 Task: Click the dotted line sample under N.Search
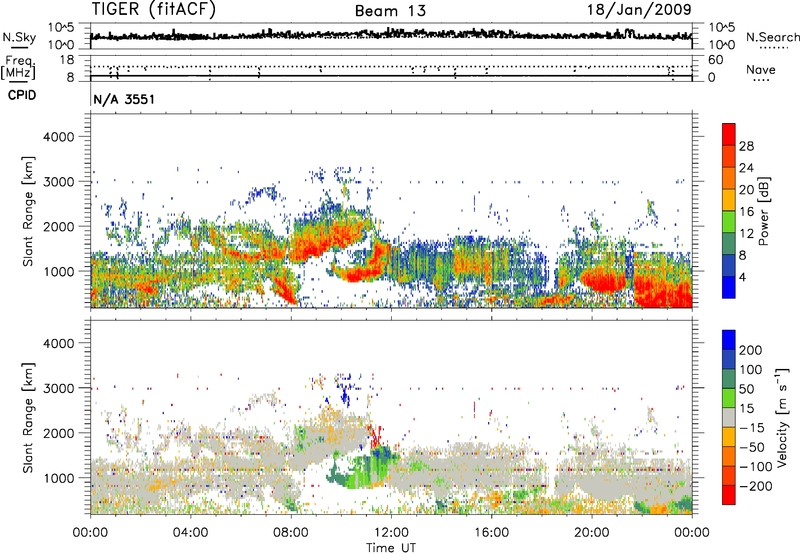pyautogui.click(x=773, y=48)
